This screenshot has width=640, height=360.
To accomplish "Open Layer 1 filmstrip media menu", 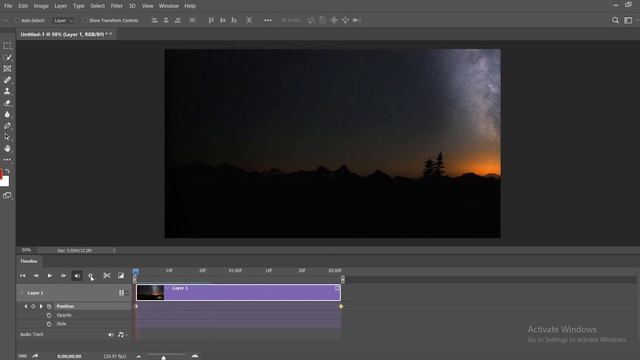I will click(123, 293).
